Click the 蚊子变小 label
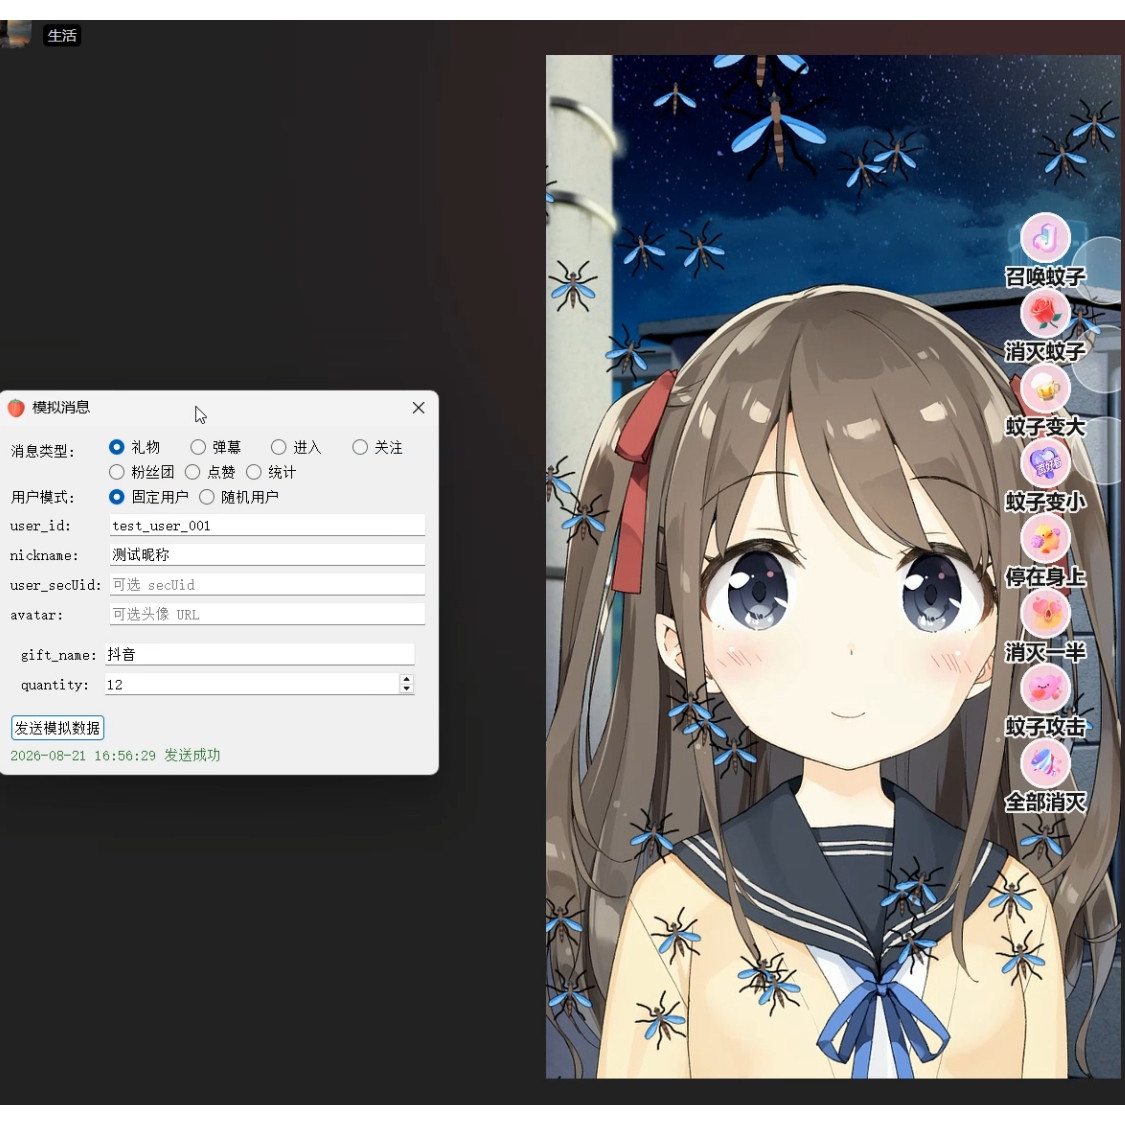The image size is (1125, 1125). tap(1045, 502)
